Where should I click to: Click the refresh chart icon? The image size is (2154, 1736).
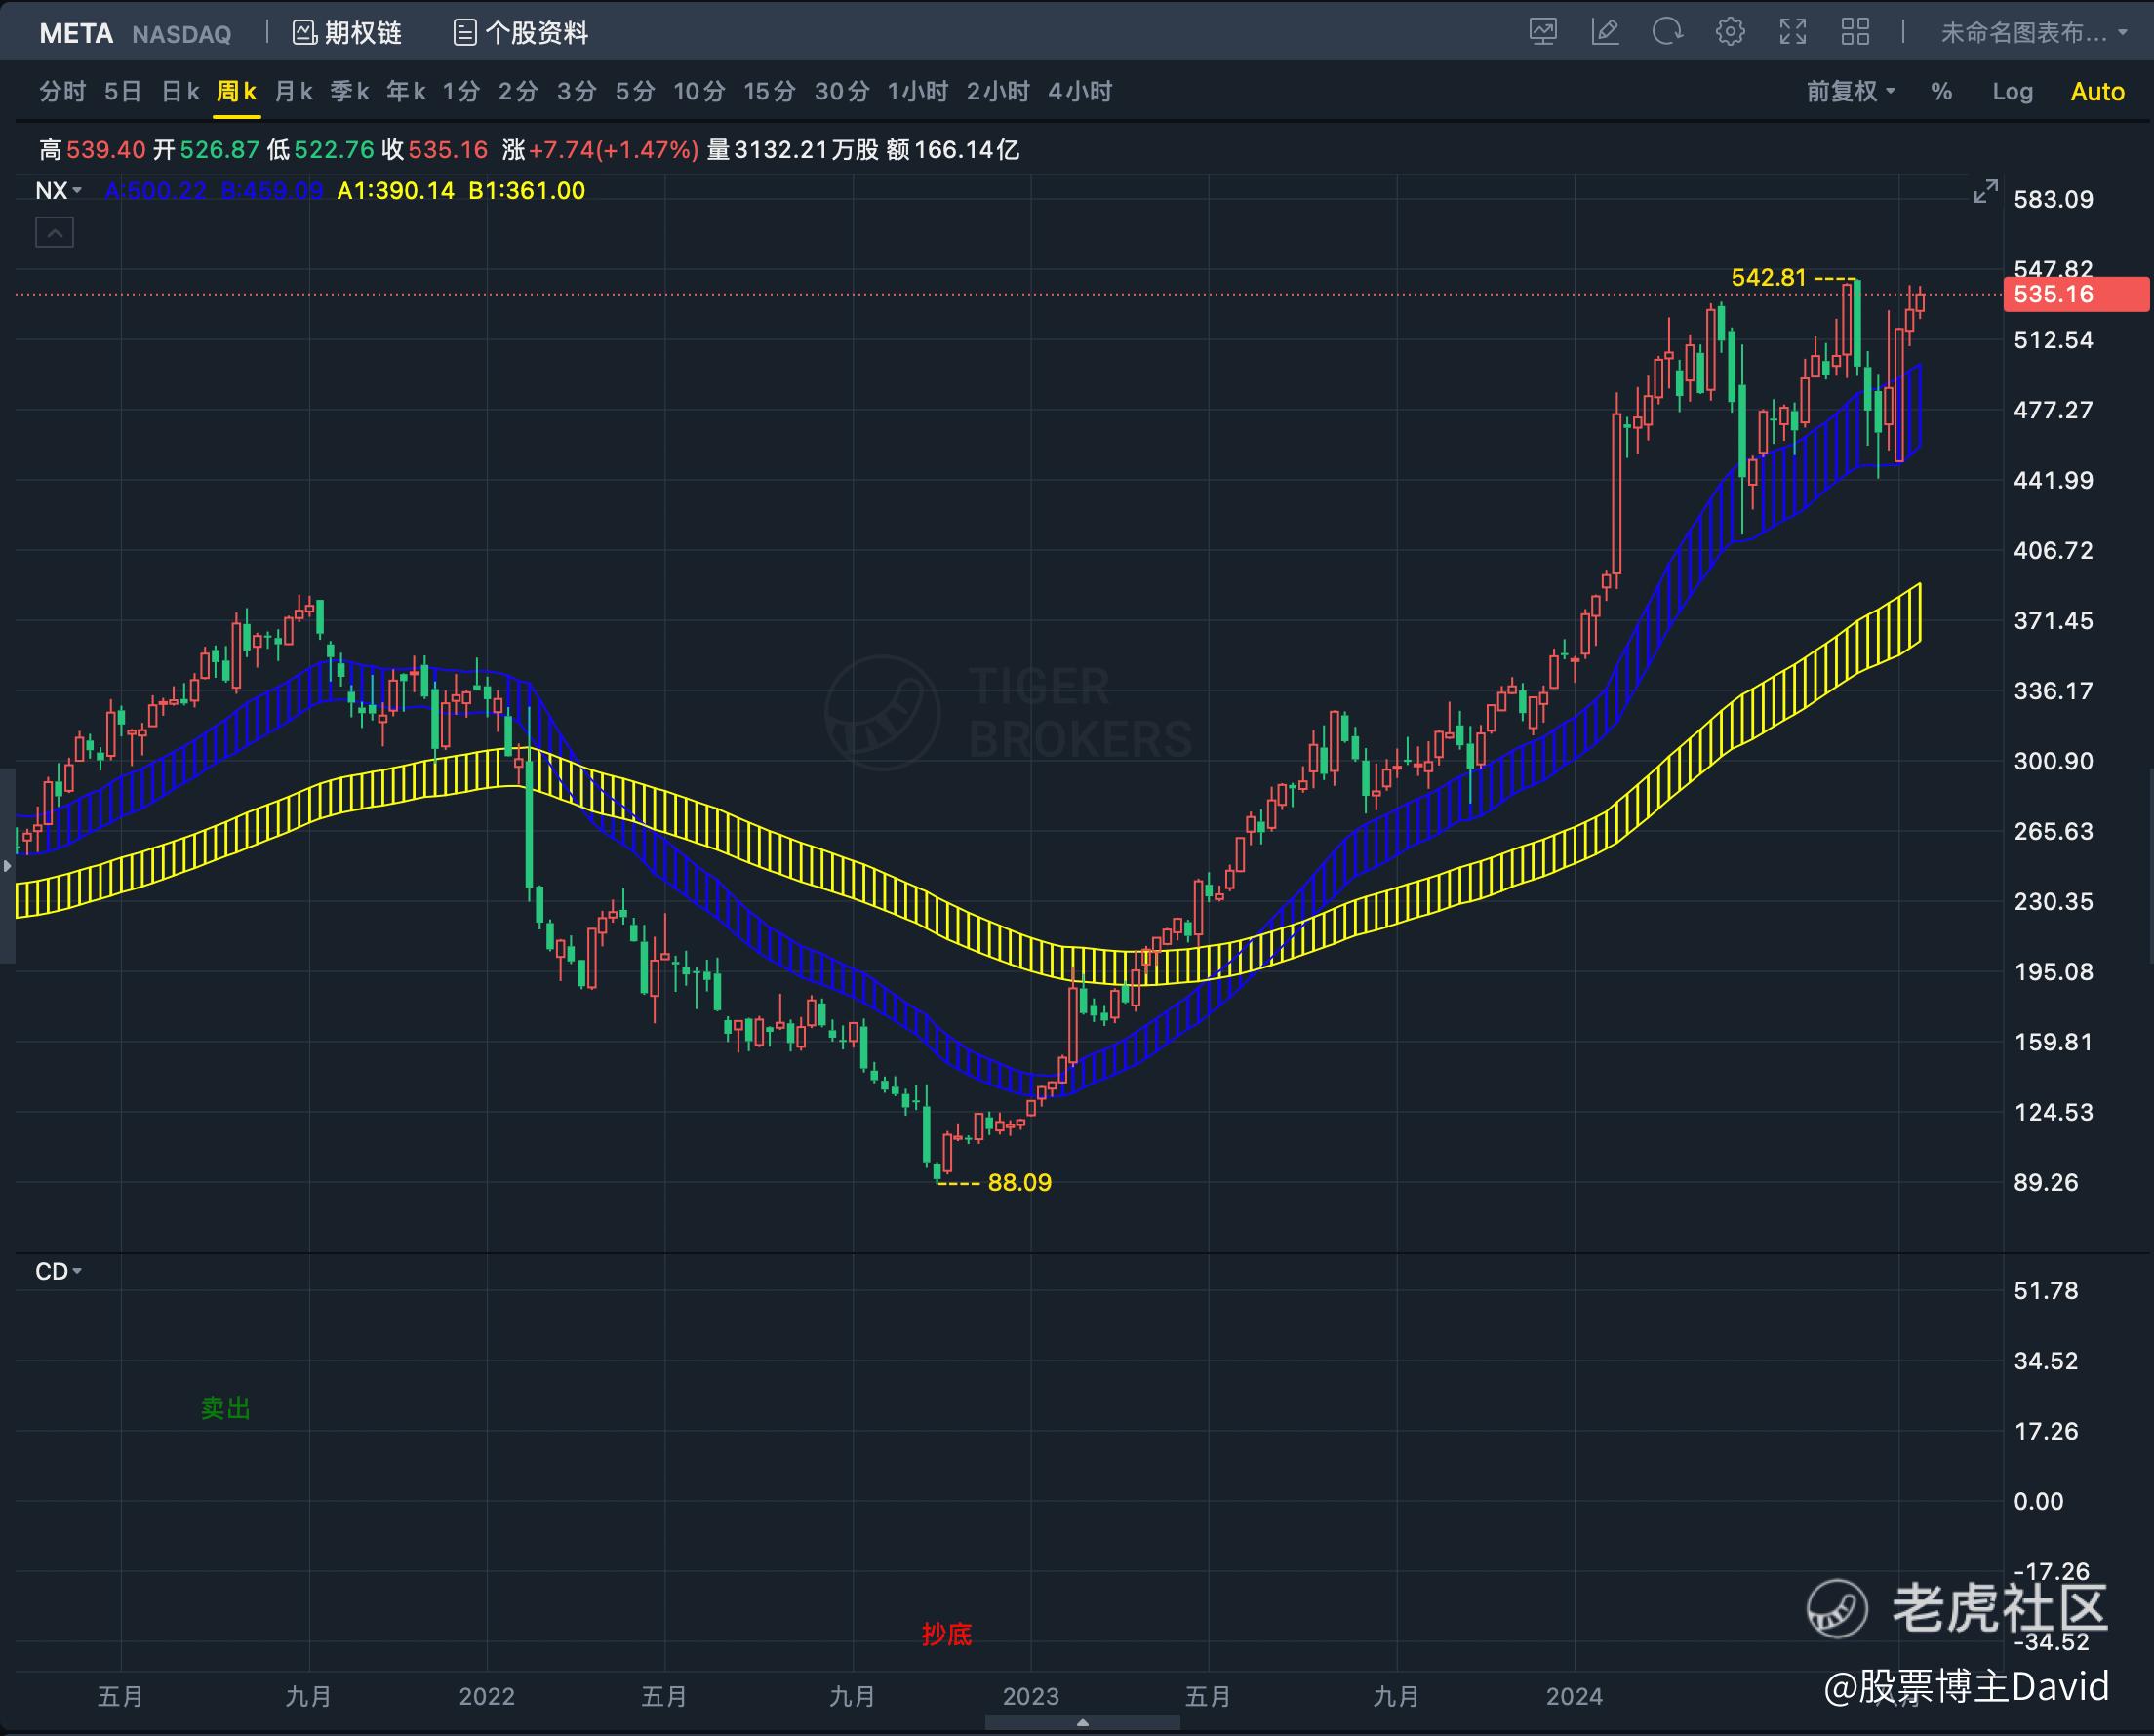[x=1667, y=32]
